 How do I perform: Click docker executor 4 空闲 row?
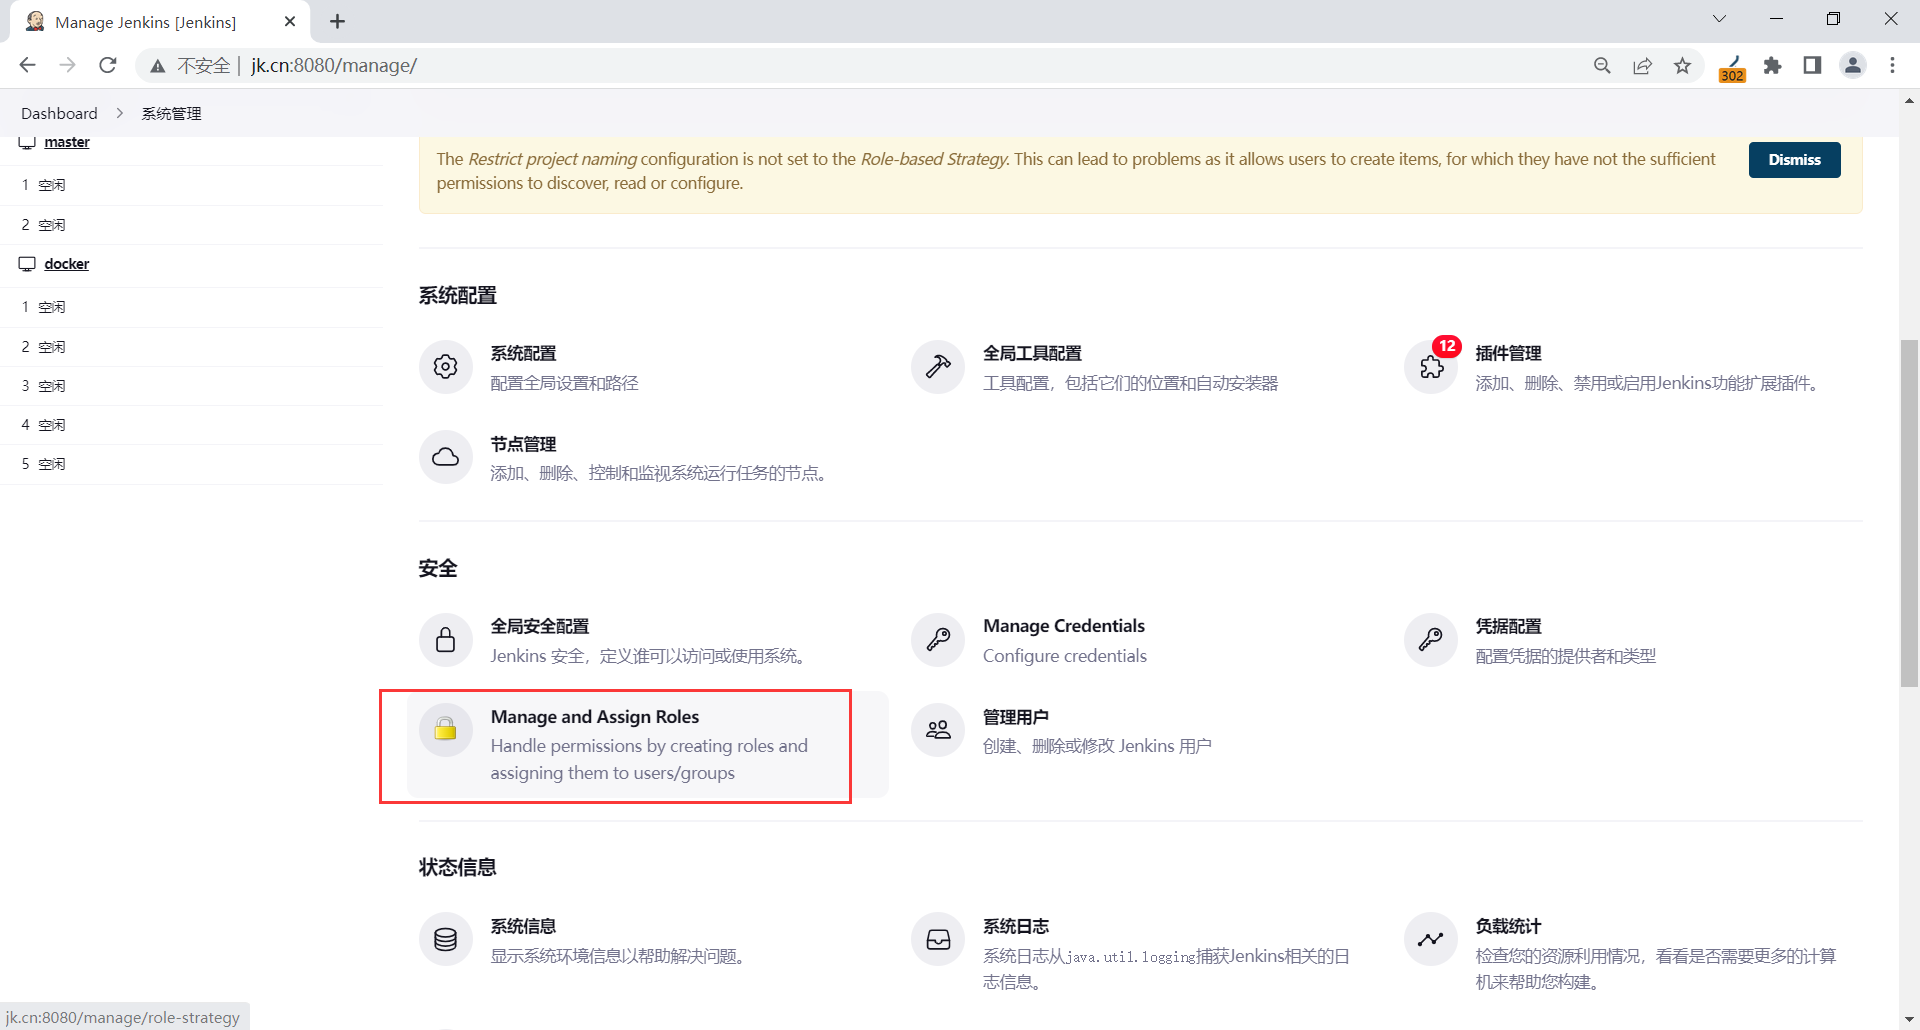pyautogui.click(x=192, y=425)
